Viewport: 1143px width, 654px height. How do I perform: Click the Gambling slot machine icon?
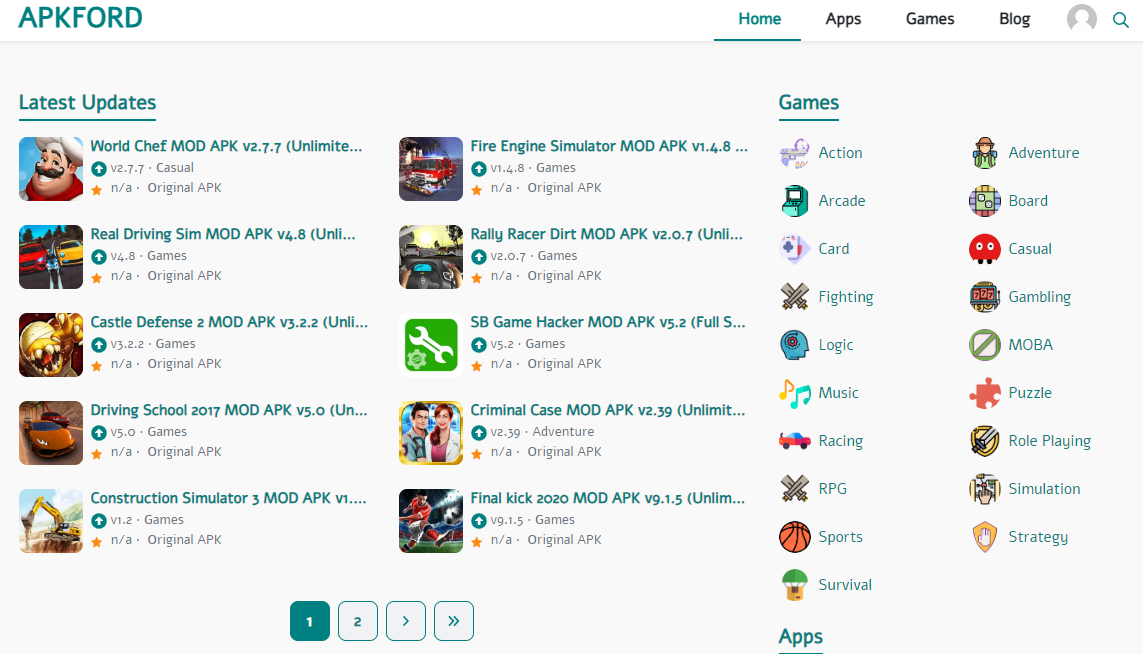[x=985, y=297]
